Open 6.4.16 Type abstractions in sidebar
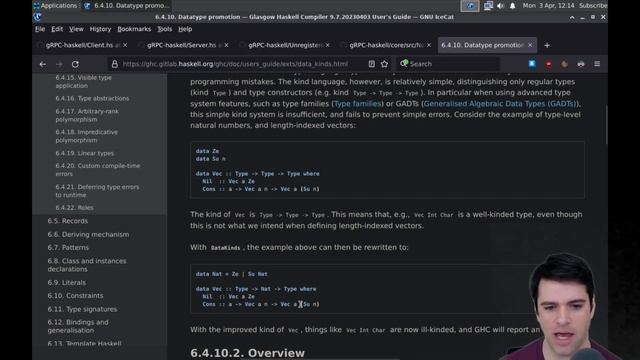The width and height of the screenshot is (640, 360). coord(92,98)
